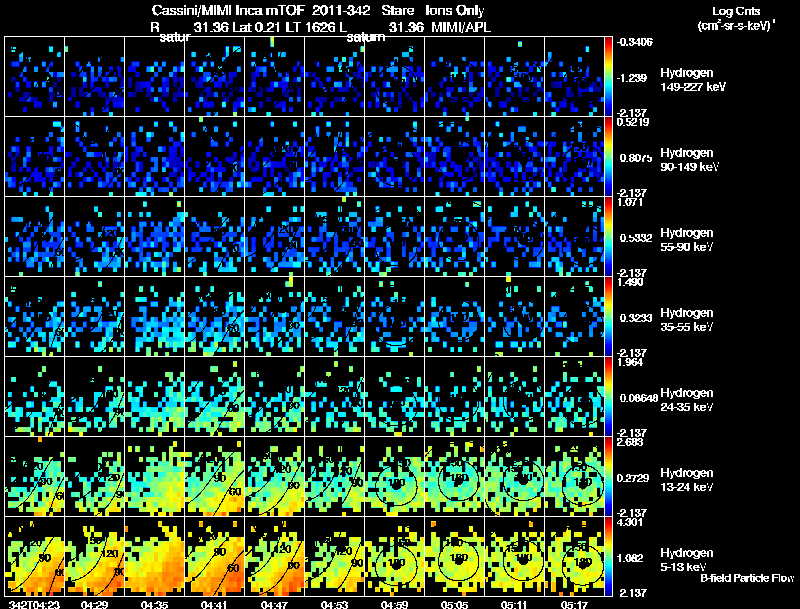
Task: Click the '04:35' time label
Action: point(154,605)
